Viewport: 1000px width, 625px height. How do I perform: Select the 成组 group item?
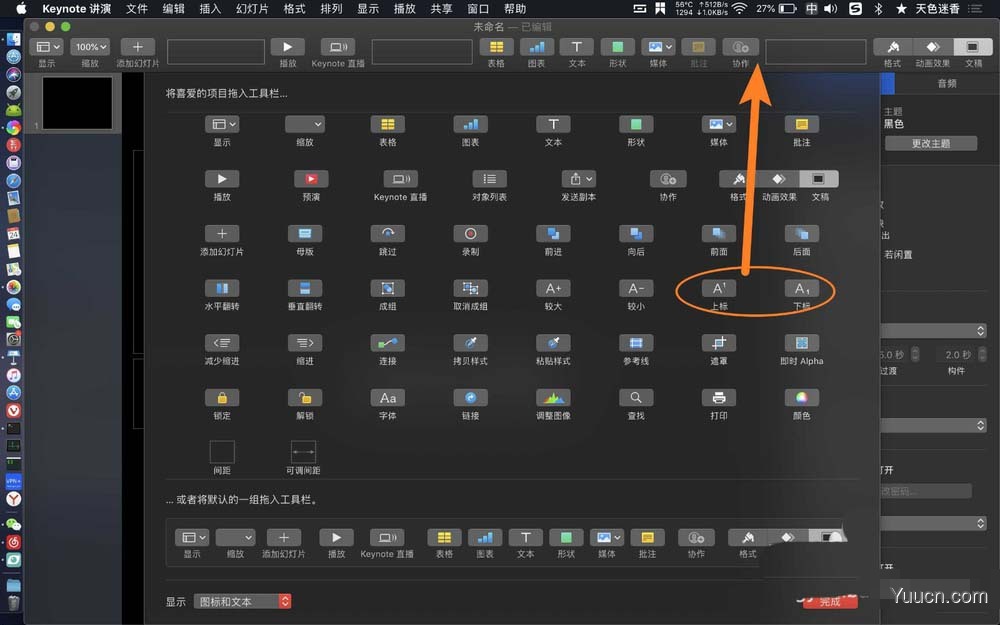click(388, 288)
